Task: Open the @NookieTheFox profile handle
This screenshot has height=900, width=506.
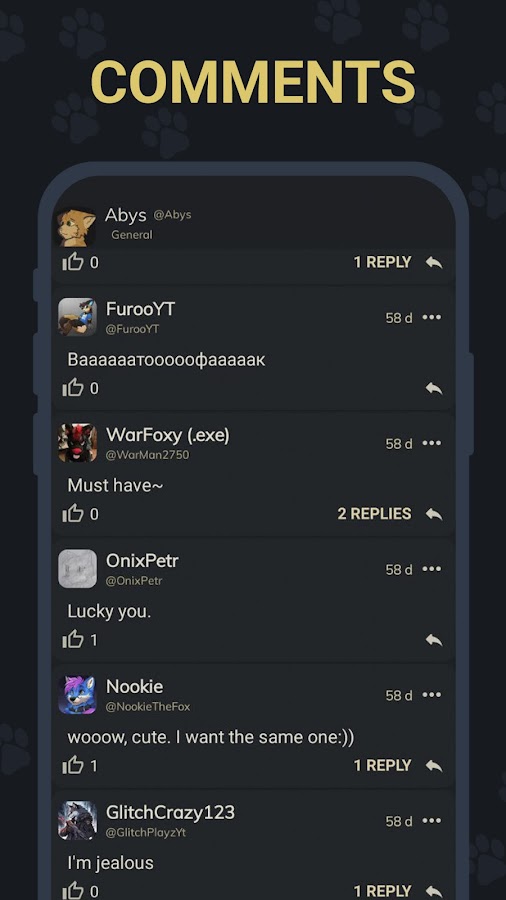Action: point(148,707)
